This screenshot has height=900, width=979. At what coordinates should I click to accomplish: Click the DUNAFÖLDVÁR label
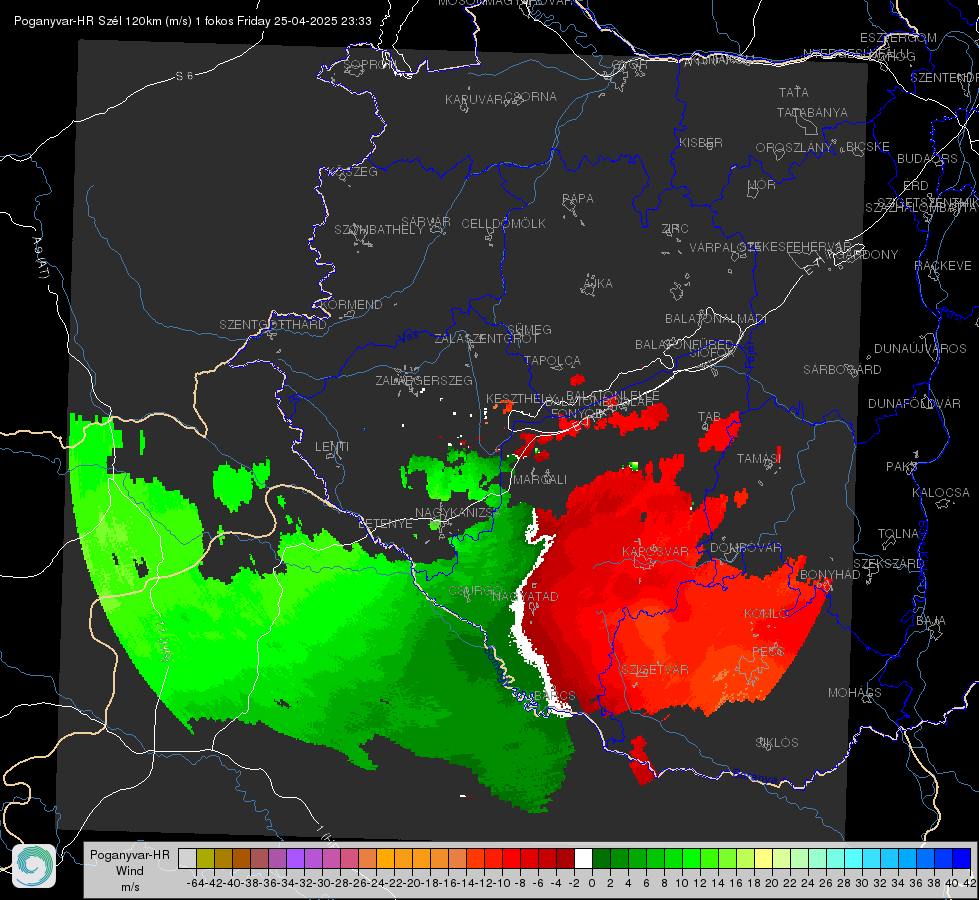click(x=914, y=404)
